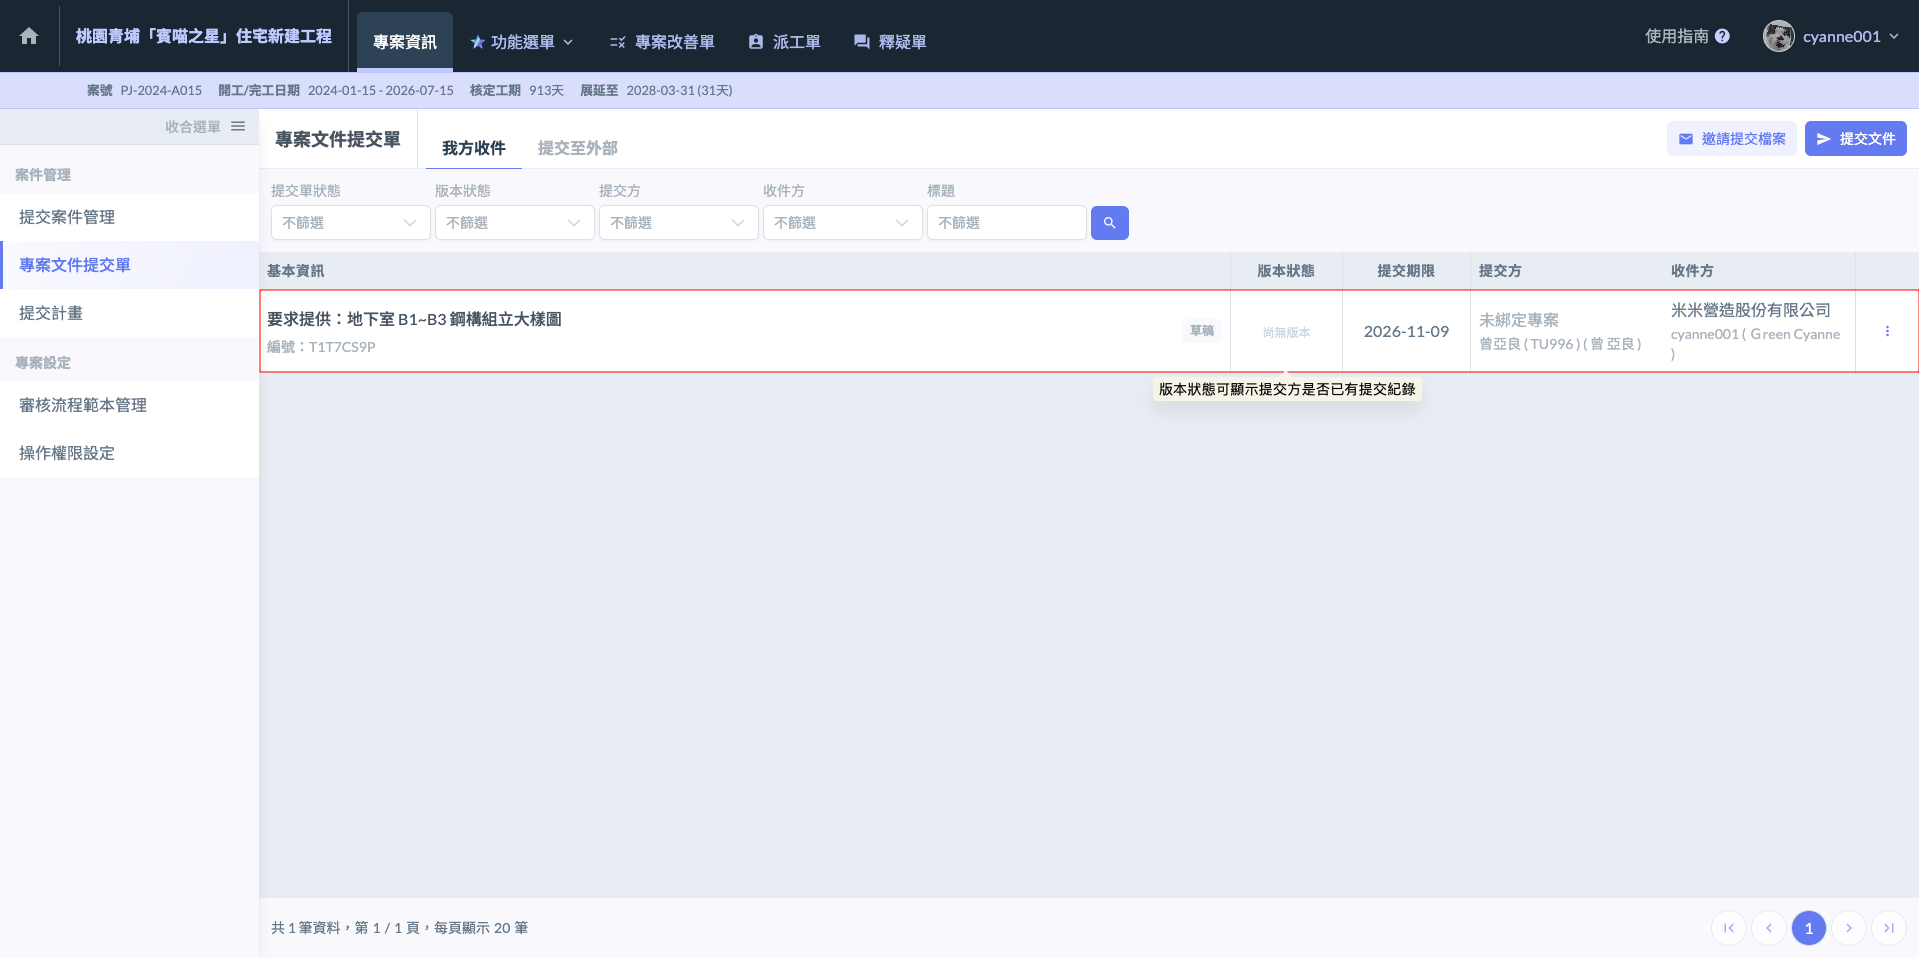This screenshot has height=958, width=1919.
Task: Open 提交計畫 in sidebar
Action: coord(130,313)
